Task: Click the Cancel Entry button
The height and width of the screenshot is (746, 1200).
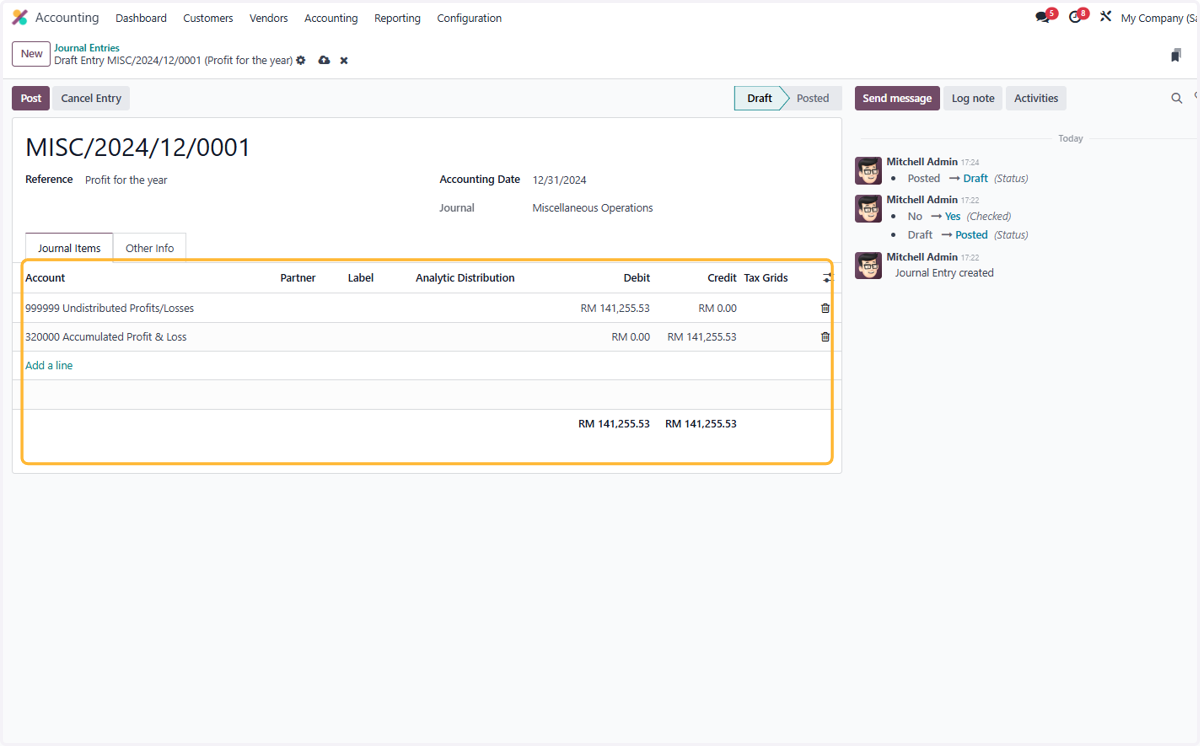Action: pyautogui.click(x=91, y=98)
